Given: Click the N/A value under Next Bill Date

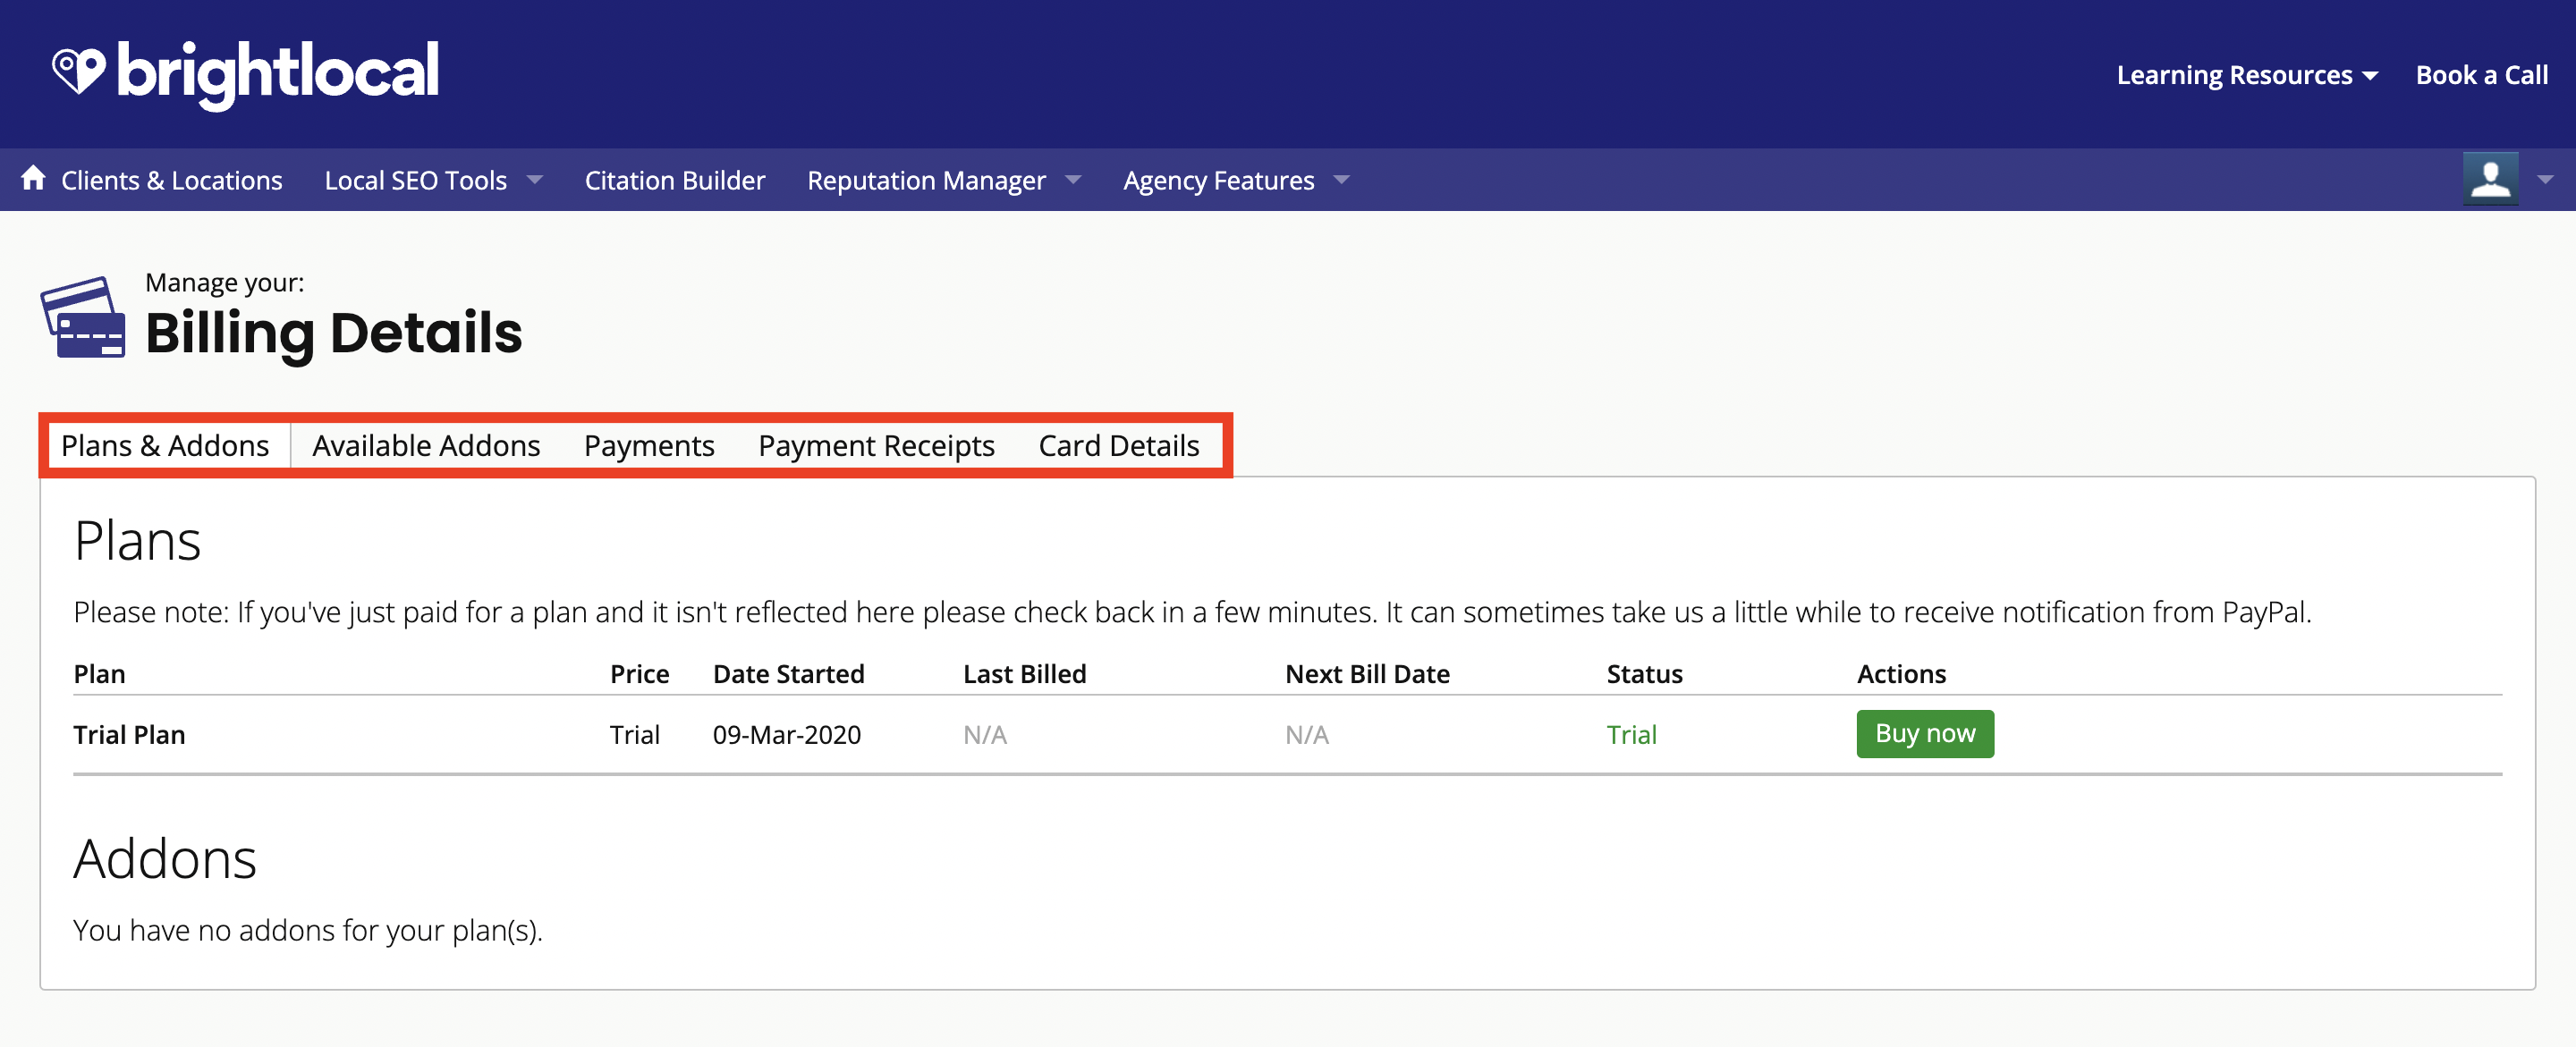Looking at the screenshot, I should pos(1306,735).
